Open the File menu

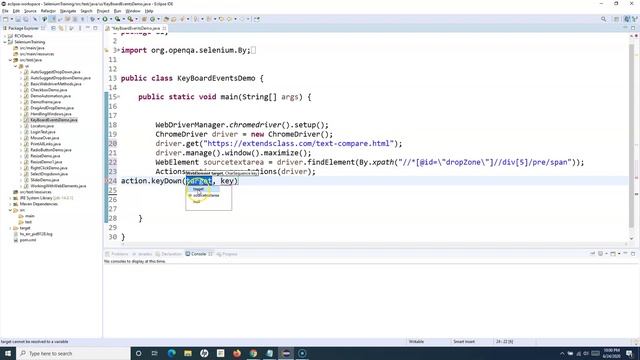[5, 11]
